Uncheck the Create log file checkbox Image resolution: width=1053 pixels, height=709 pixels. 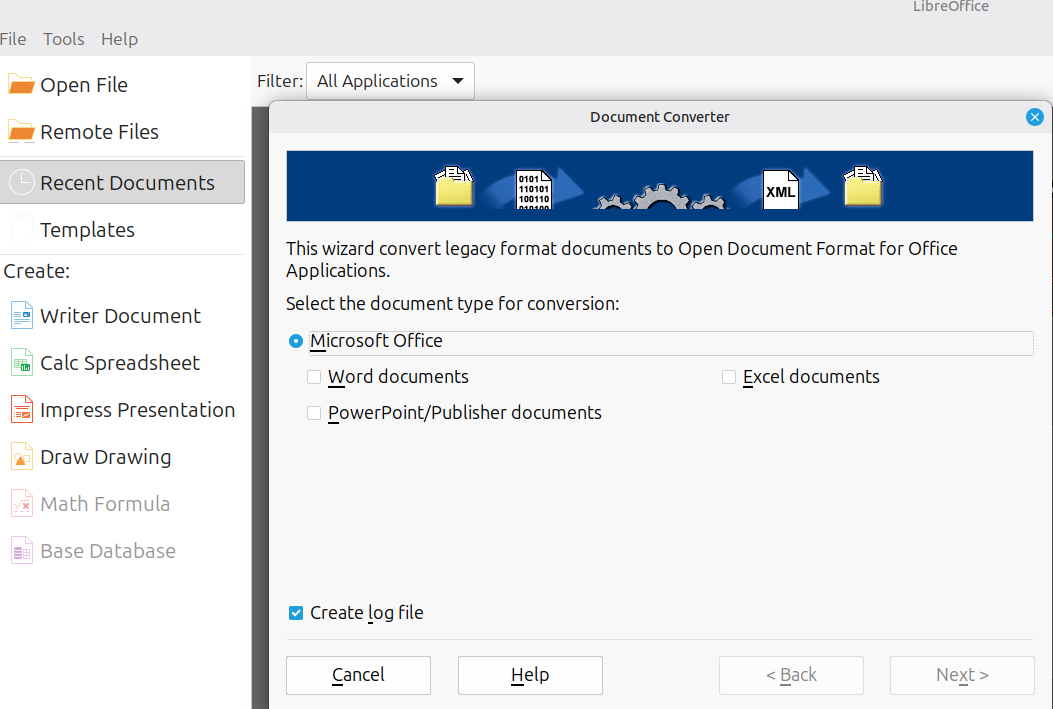(295, 612)
